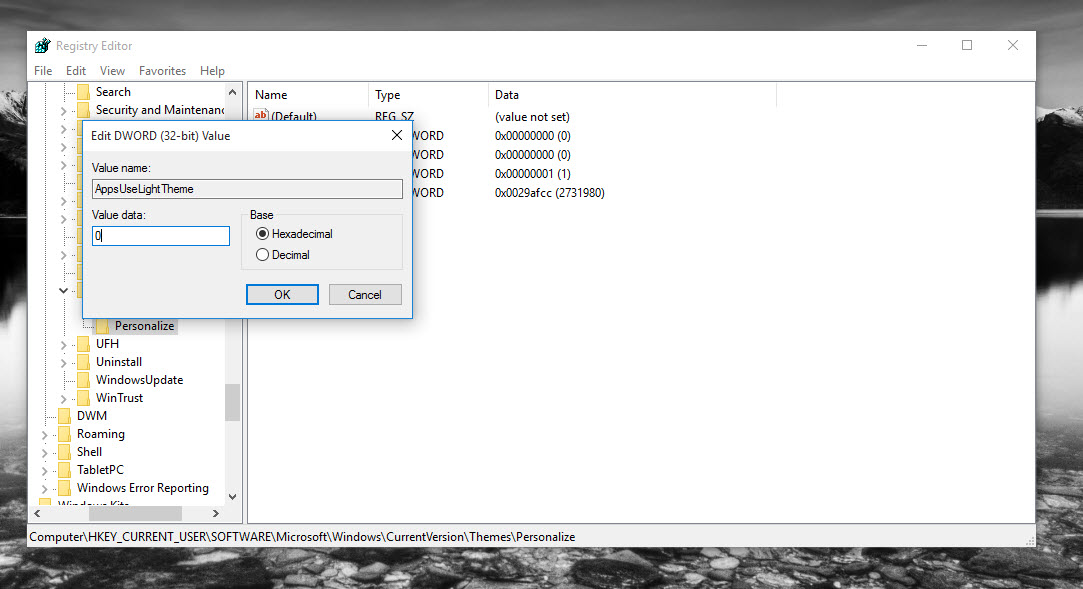Image resolution: width=1083 pixels, height=589 pixels.
Task: Click the Personalize folder icon
Action: (x=102, y=326)
